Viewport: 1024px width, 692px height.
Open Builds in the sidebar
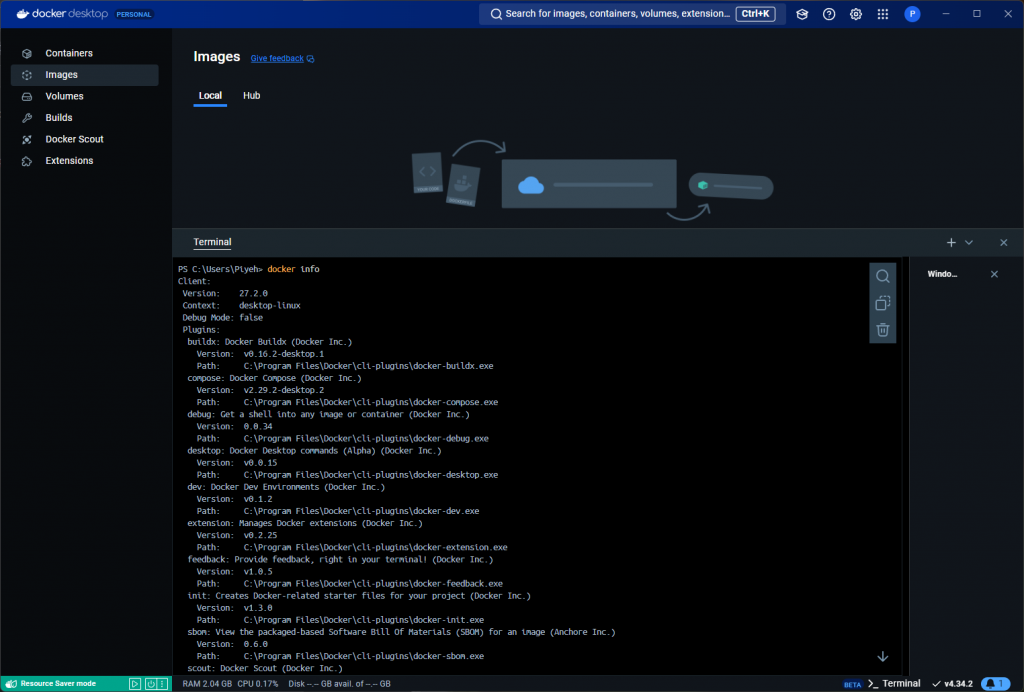[85, 118]
